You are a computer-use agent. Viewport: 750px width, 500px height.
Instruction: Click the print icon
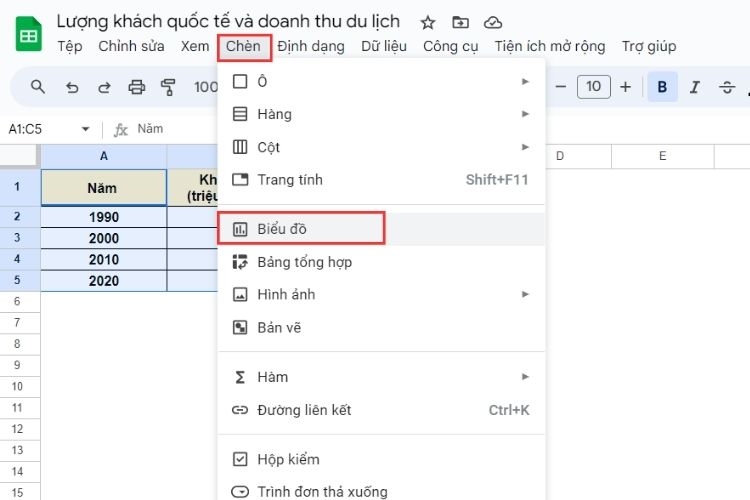click(x=137, y=87)
